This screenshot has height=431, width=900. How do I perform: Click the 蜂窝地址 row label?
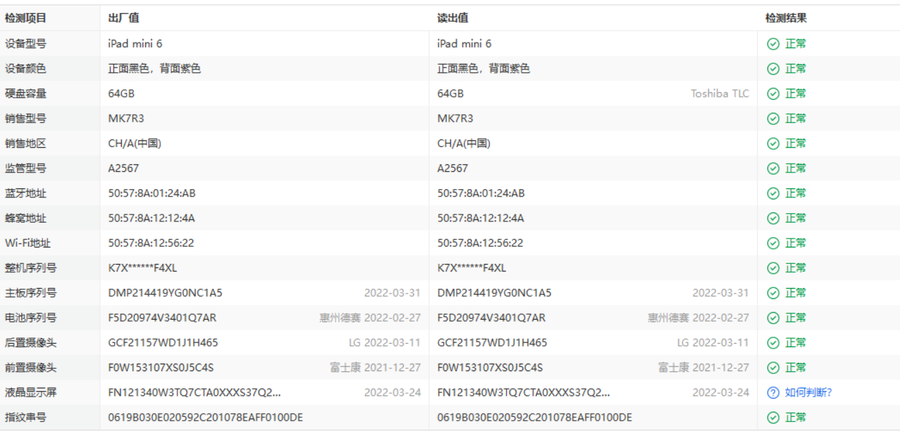[26, 218]
